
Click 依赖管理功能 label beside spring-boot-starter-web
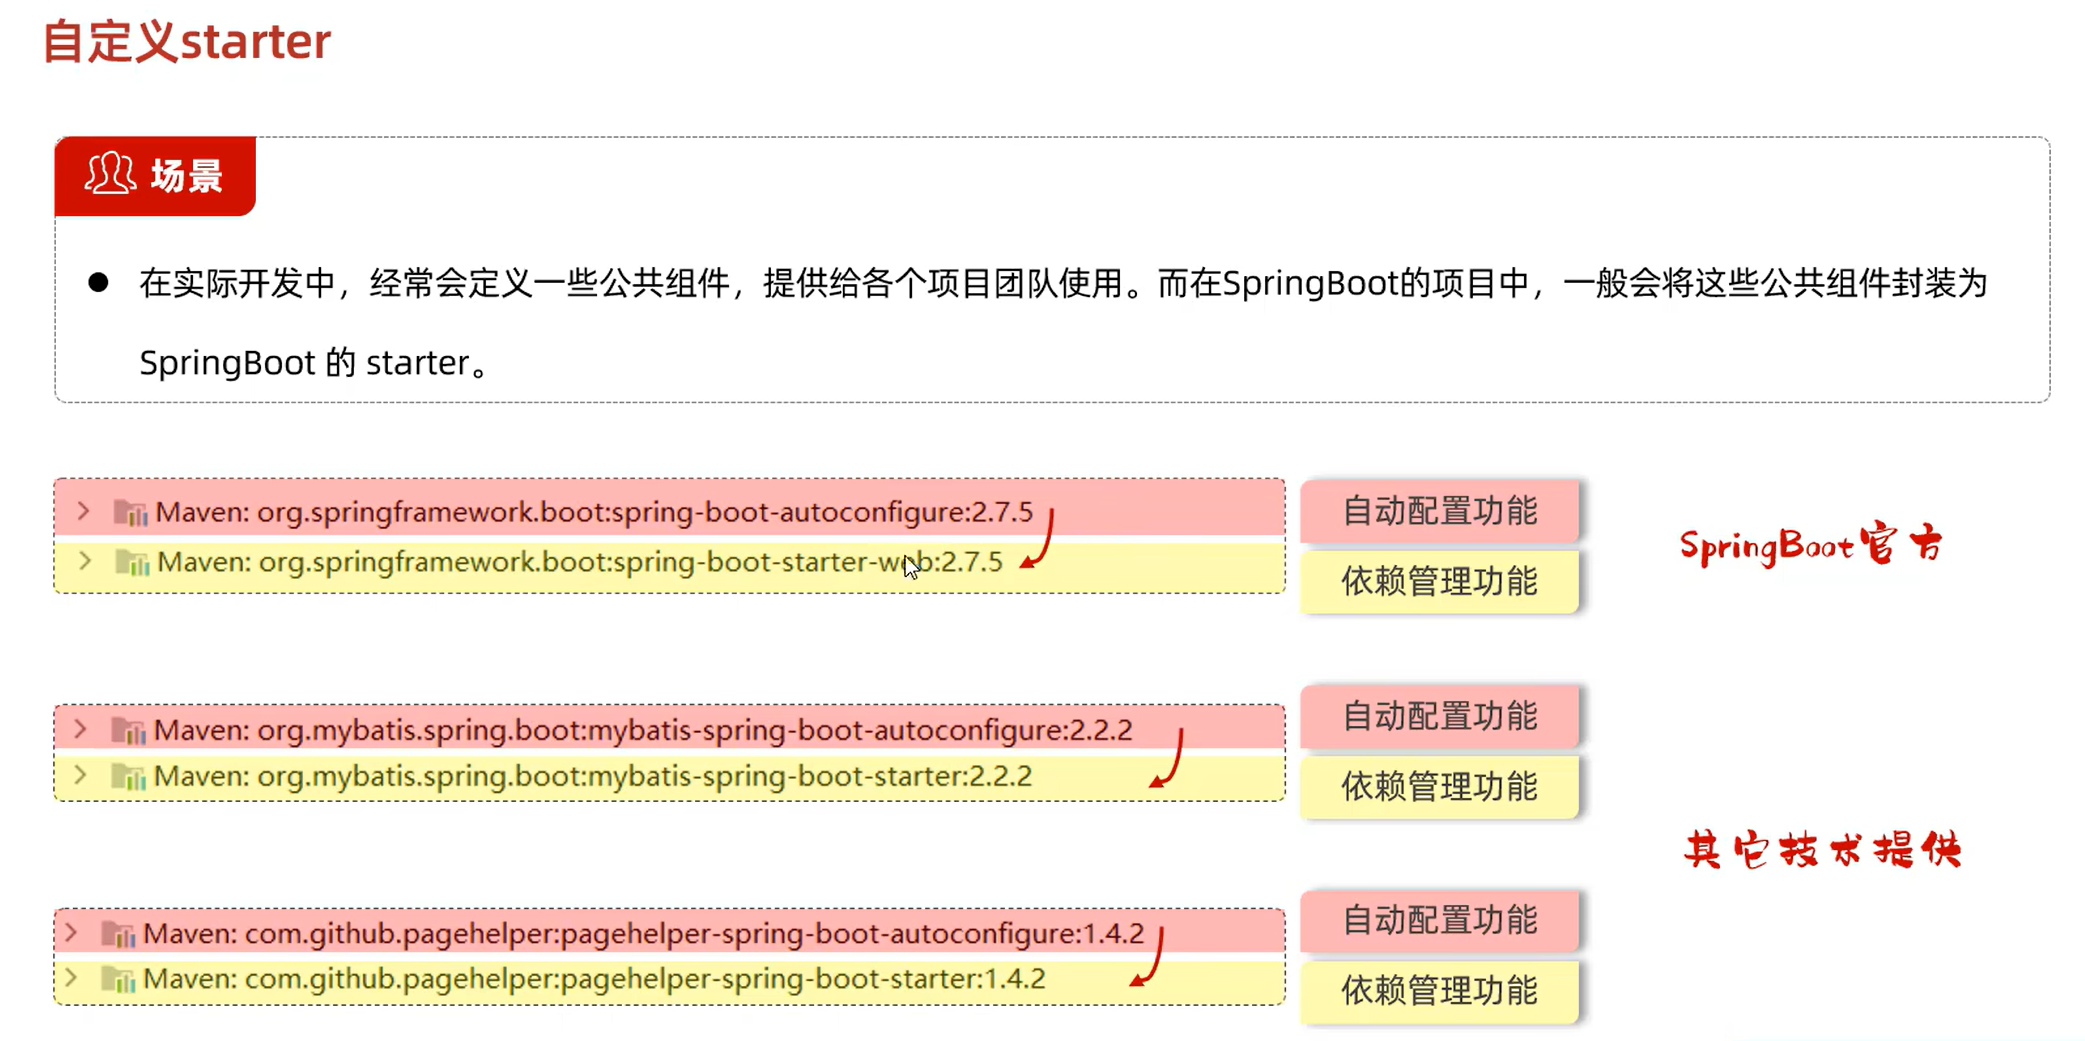point(1439,581)
